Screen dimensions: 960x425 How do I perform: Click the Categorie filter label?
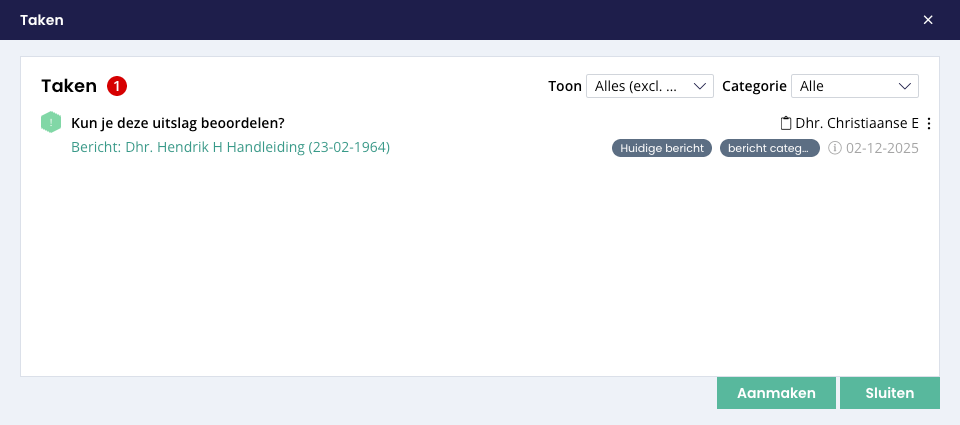click(754, 86)
